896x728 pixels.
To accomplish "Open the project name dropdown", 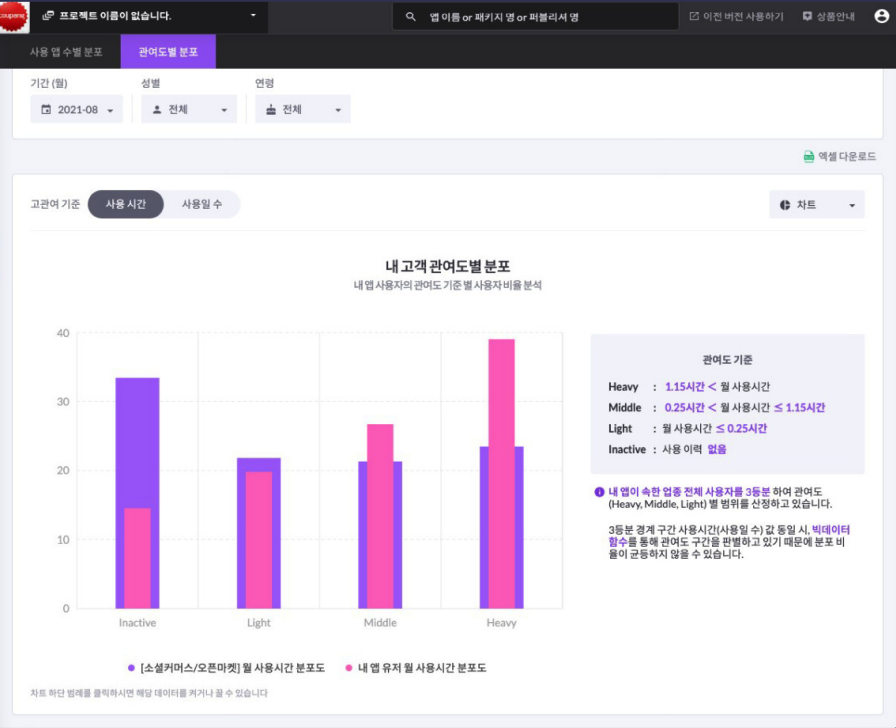I will [149, 16].
